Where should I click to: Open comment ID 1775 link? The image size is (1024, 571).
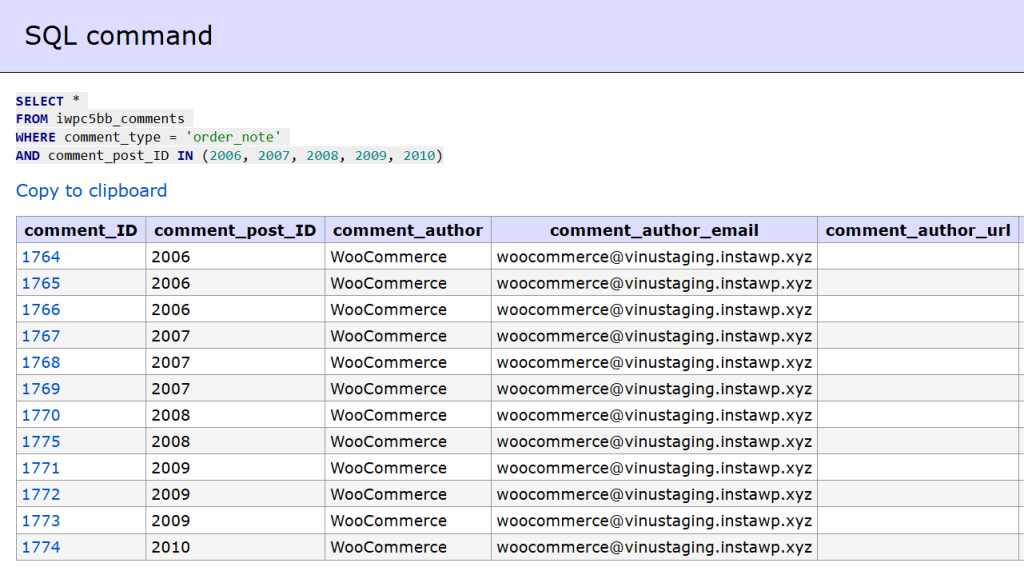pyautogui.click(x=41, y=442)
